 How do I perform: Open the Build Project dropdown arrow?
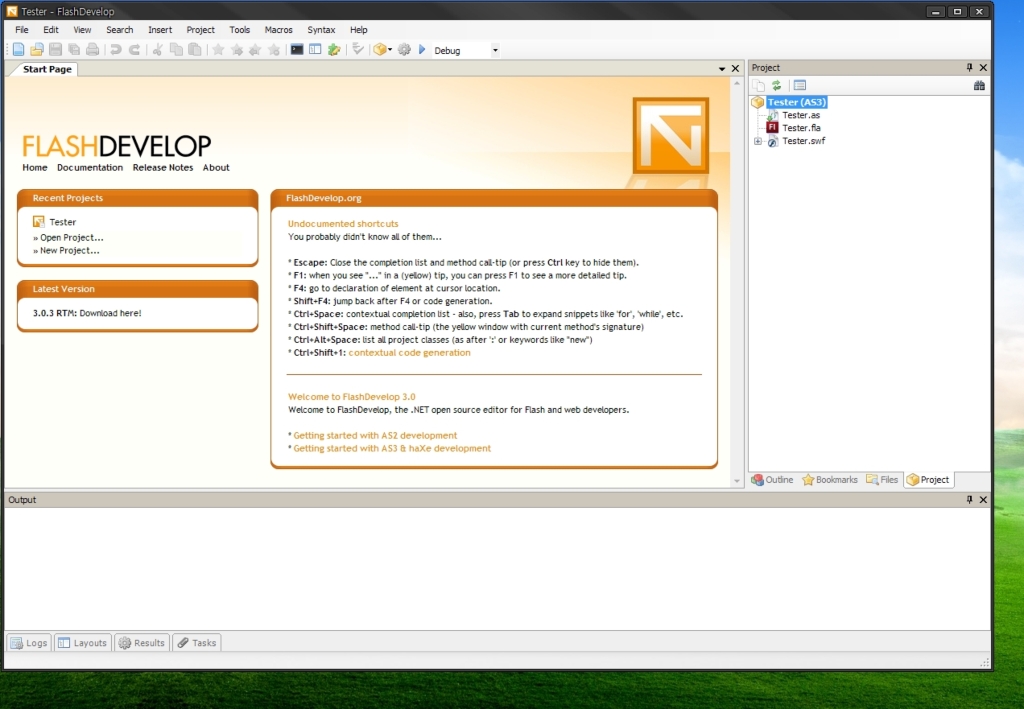[390, 50]
